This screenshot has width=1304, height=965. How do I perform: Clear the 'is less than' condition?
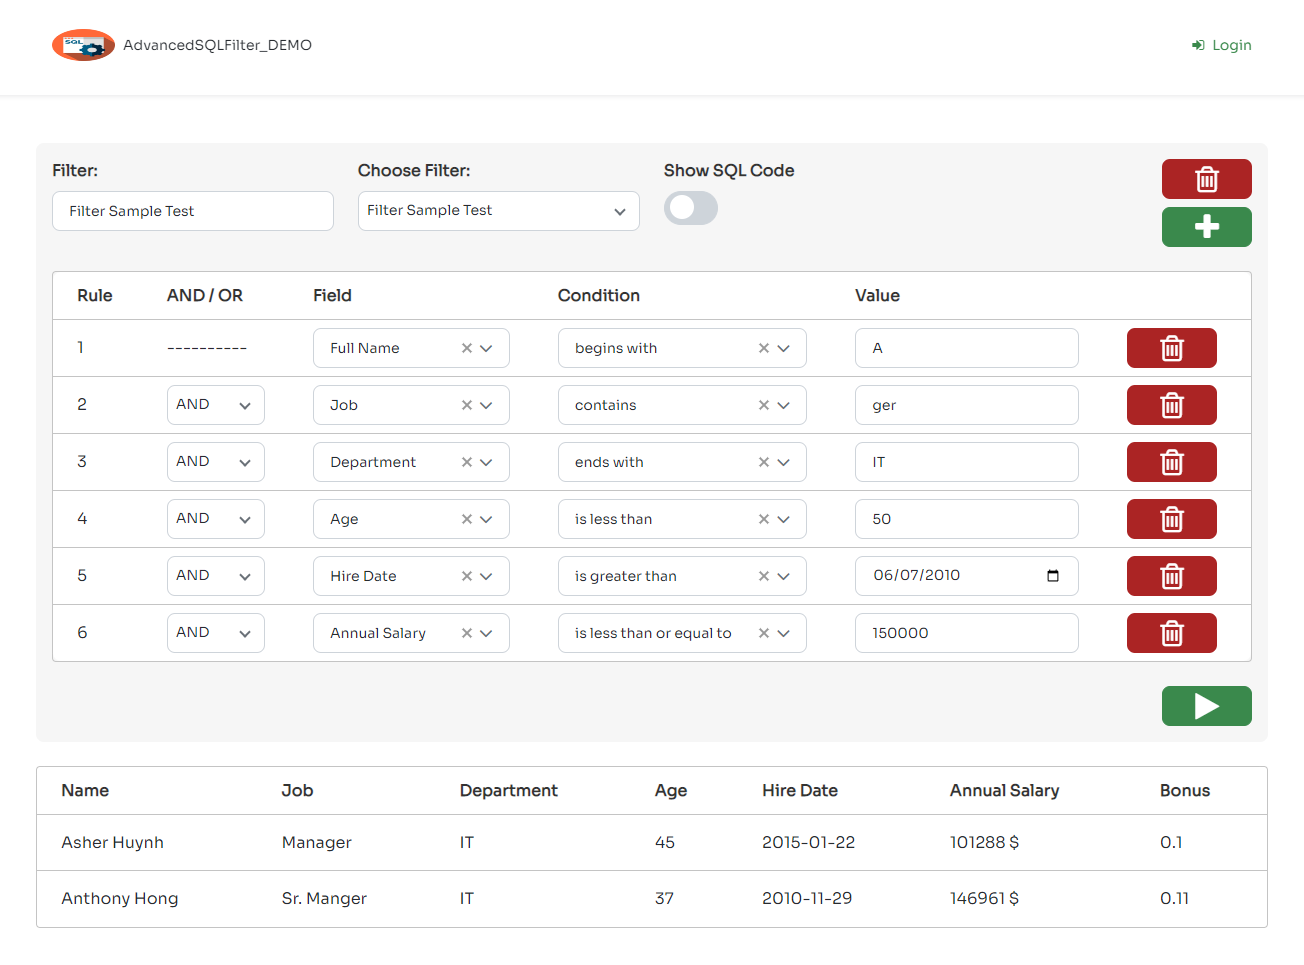764,519
